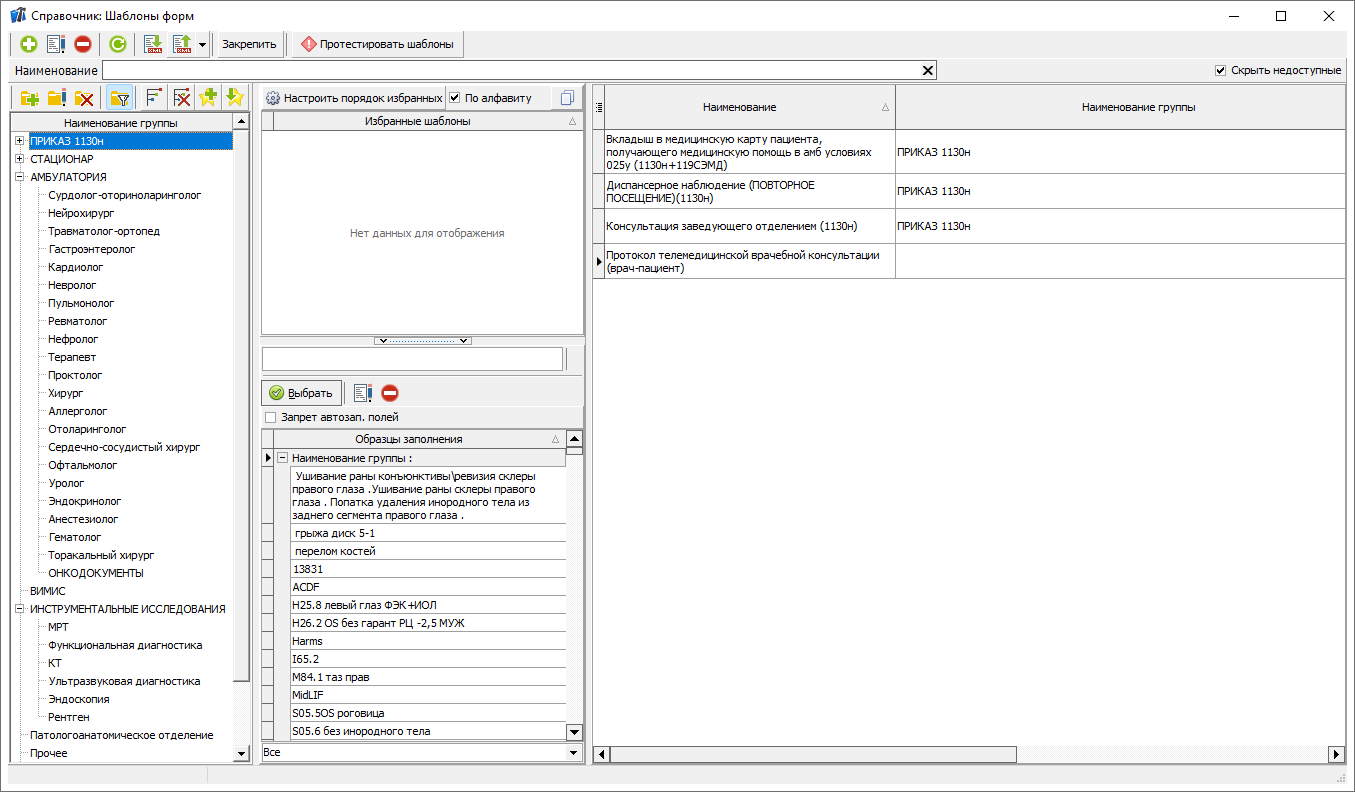Uncheck the Скрыть недоступные checkbox
1355x792 pixels.
coord(1220,71)
